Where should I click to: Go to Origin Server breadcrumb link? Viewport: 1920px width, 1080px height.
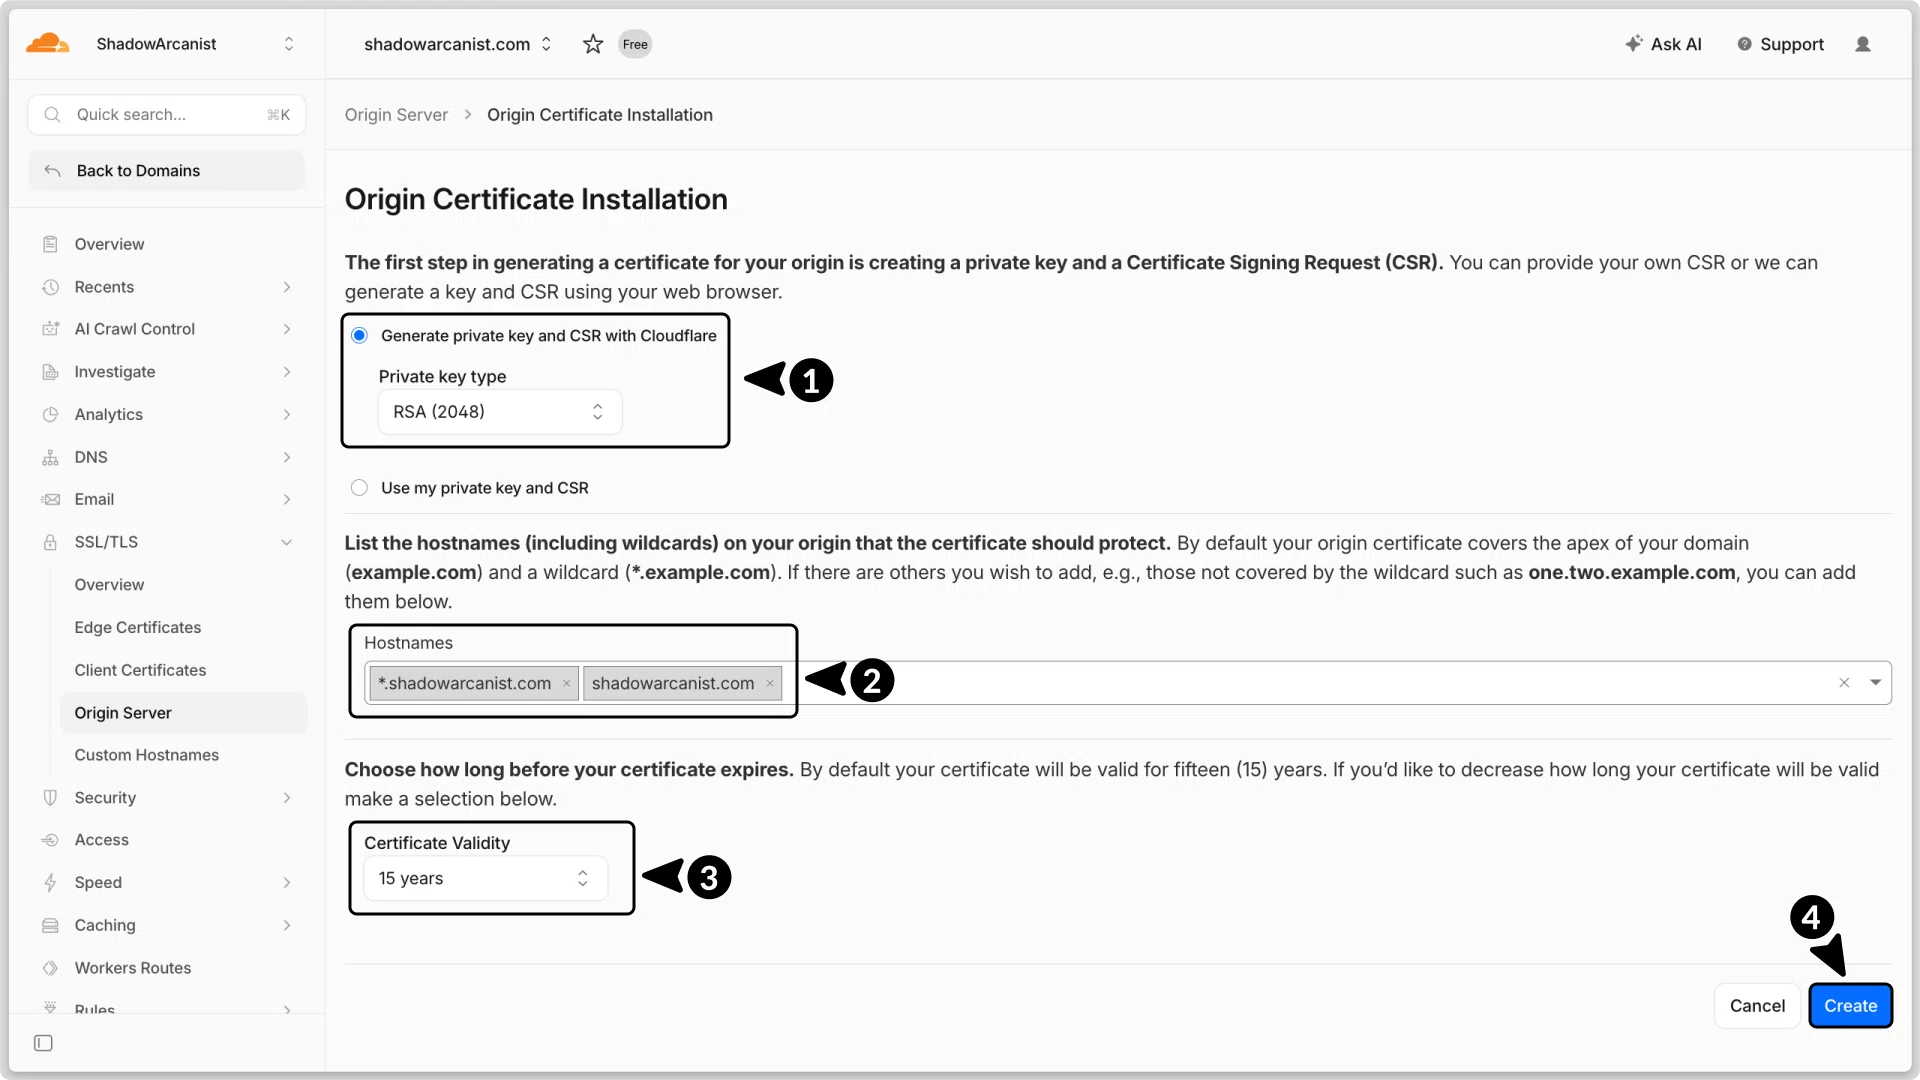click(x=396, y=115)
